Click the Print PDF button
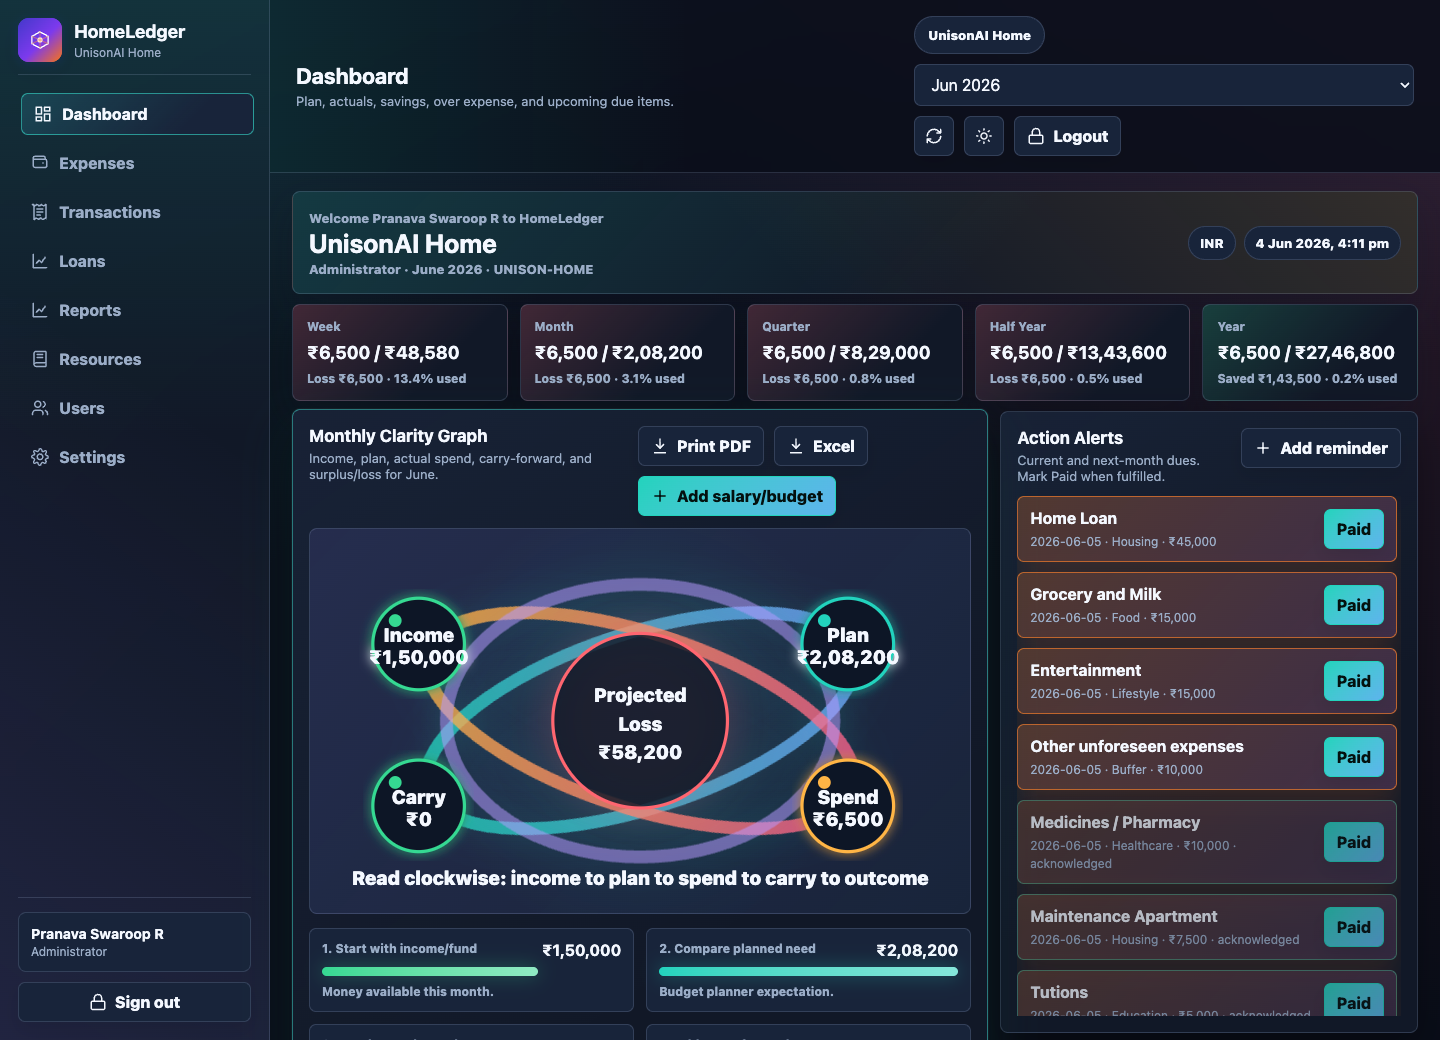This screenshot has height=1040, width=1440. pos(701,446)
